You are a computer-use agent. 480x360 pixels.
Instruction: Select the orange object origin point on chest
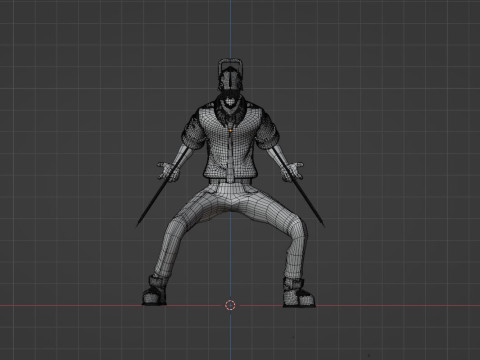230,131
